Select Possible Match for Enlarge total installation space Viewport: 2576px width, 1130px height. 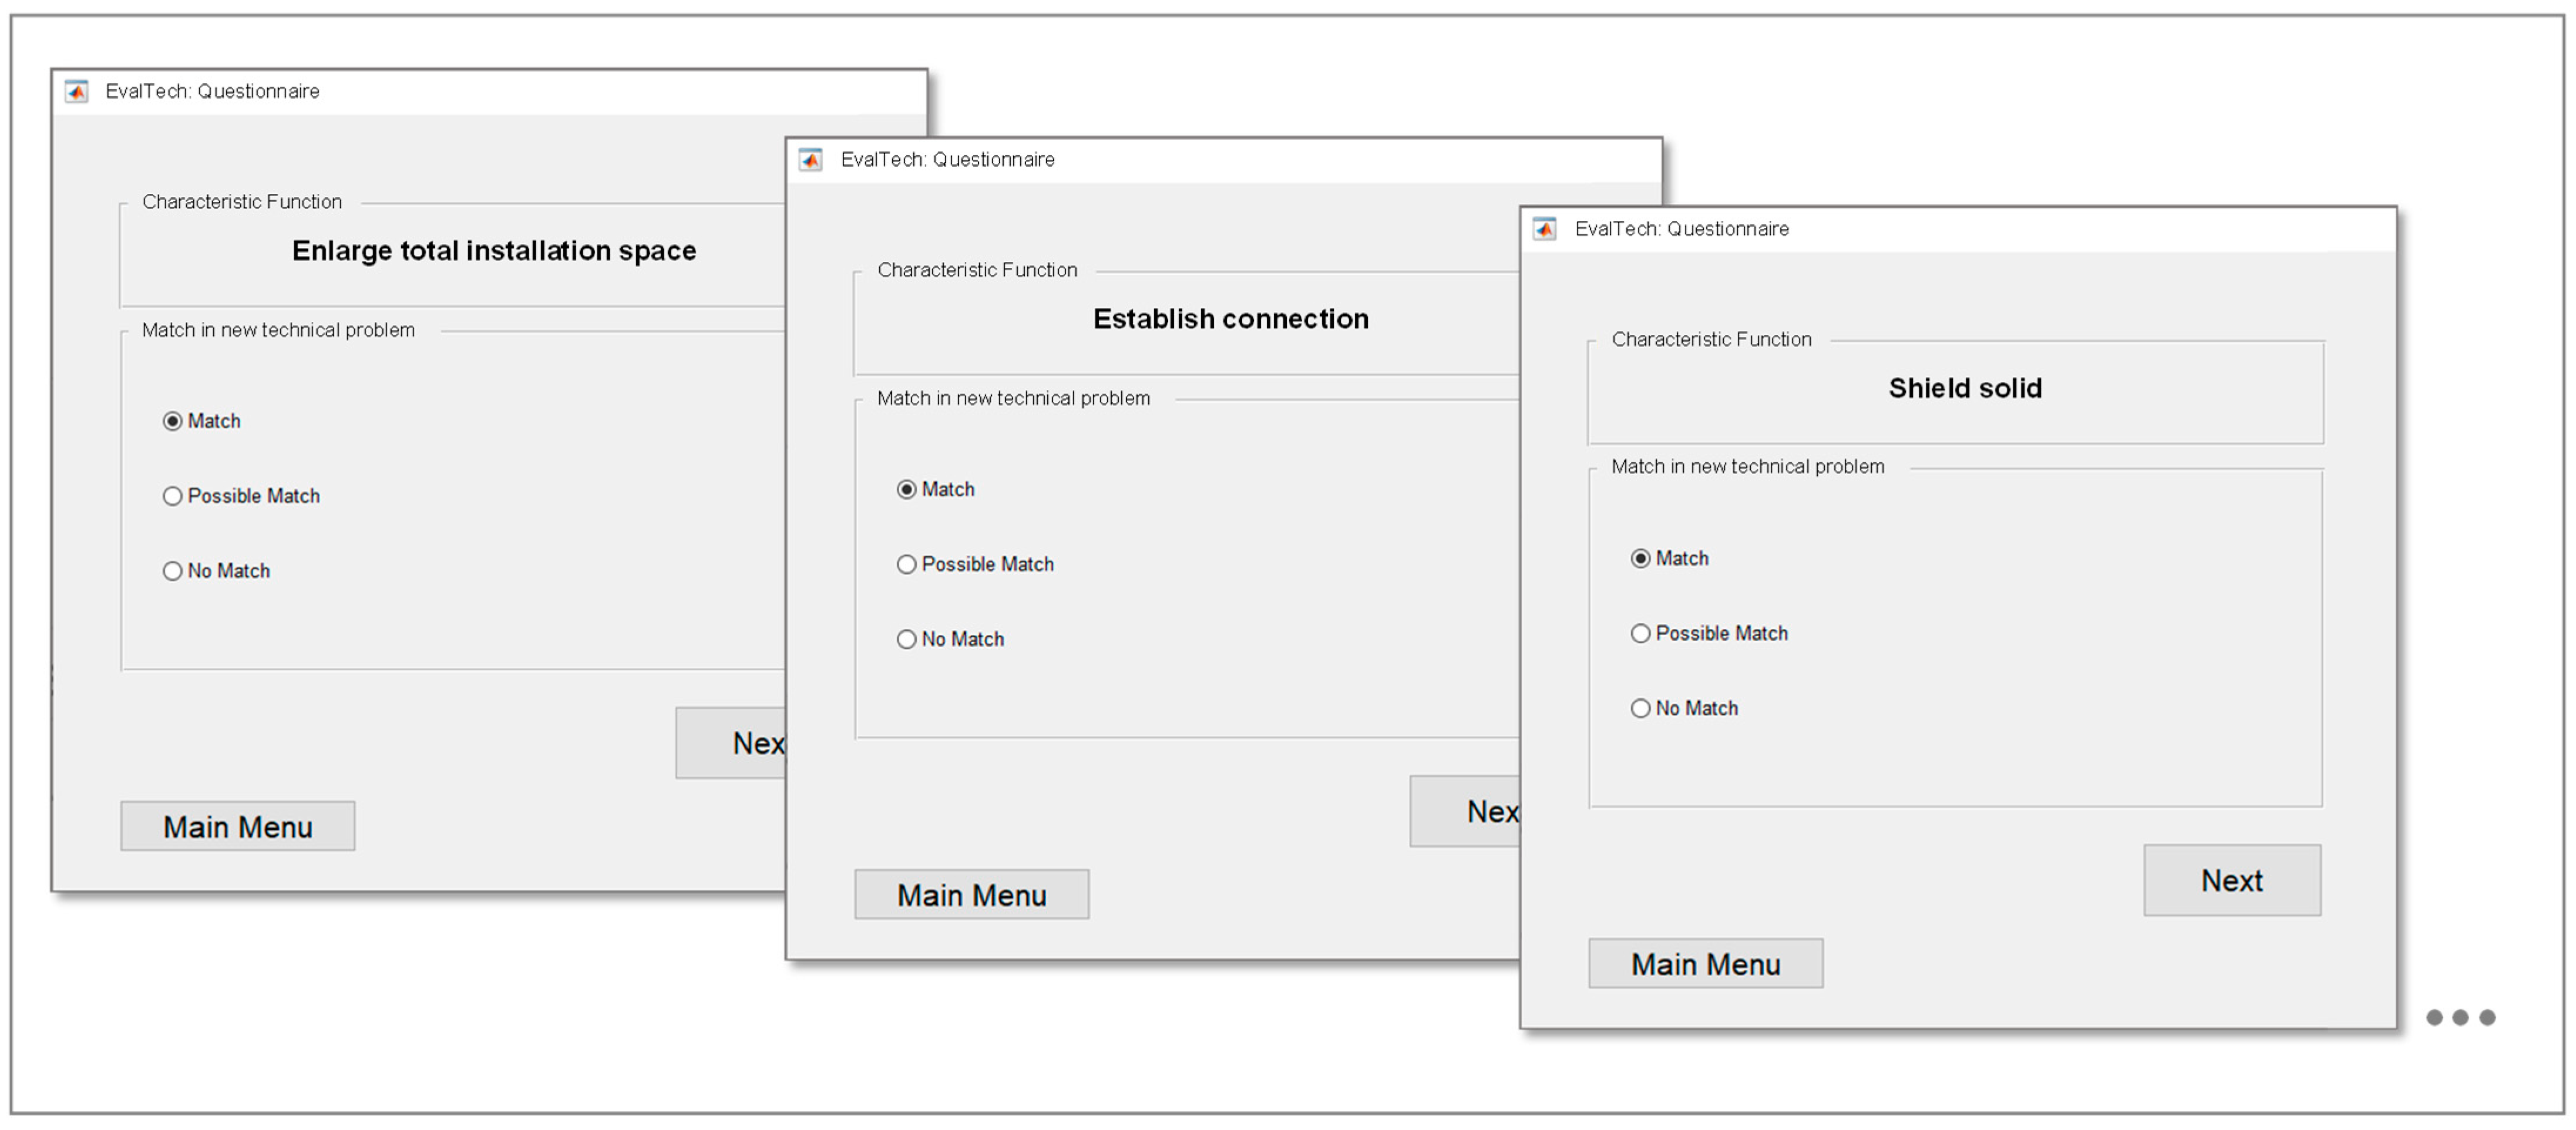pyautogui.click(x=173, y=496)
